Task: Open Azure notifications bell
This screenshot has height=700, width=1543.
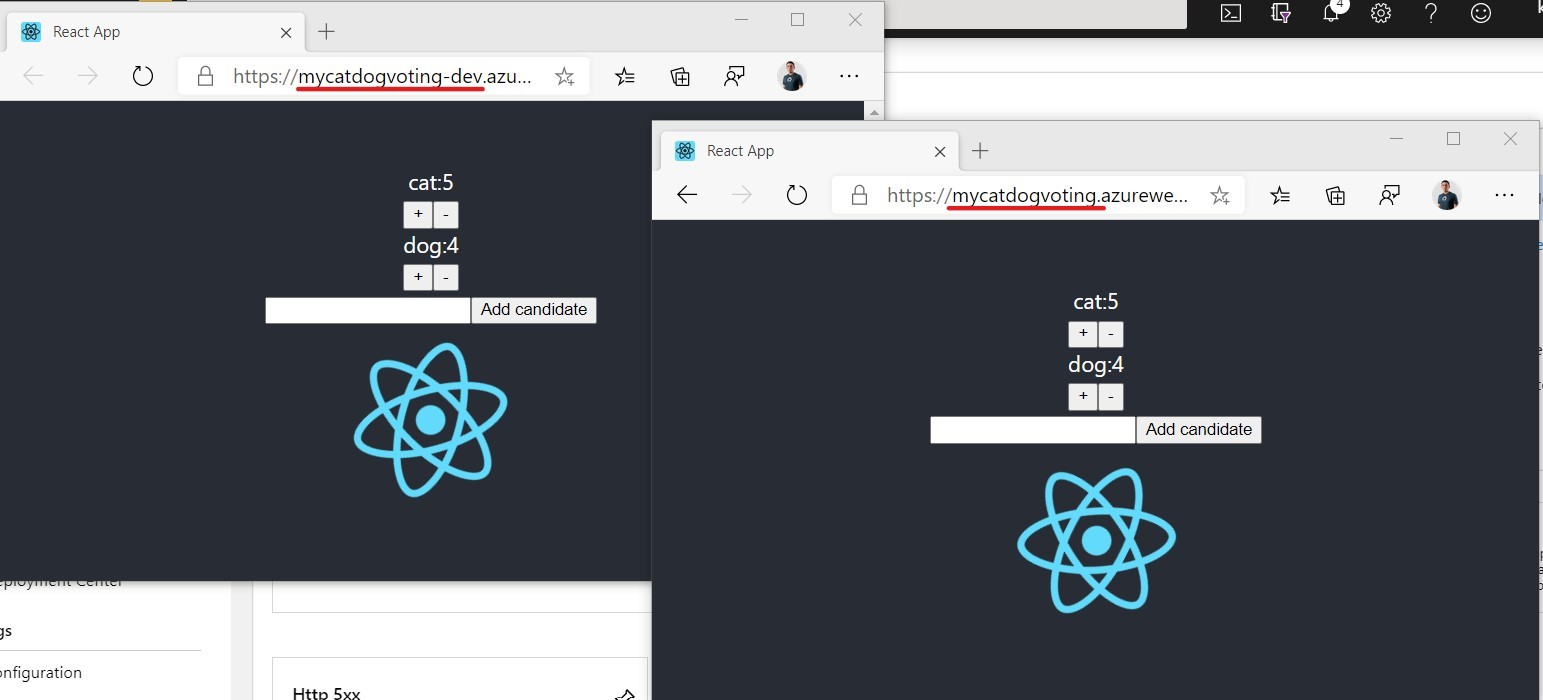Action: [1331, 13]
